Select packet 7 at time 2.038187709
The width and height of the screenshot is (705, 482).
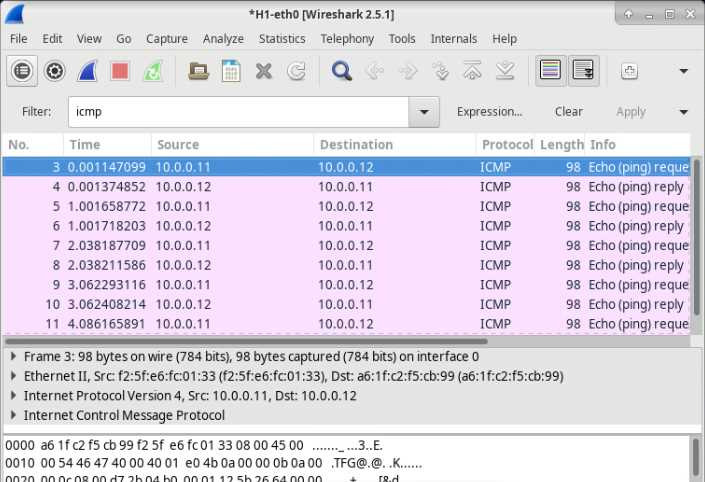[x=346, y=245]
